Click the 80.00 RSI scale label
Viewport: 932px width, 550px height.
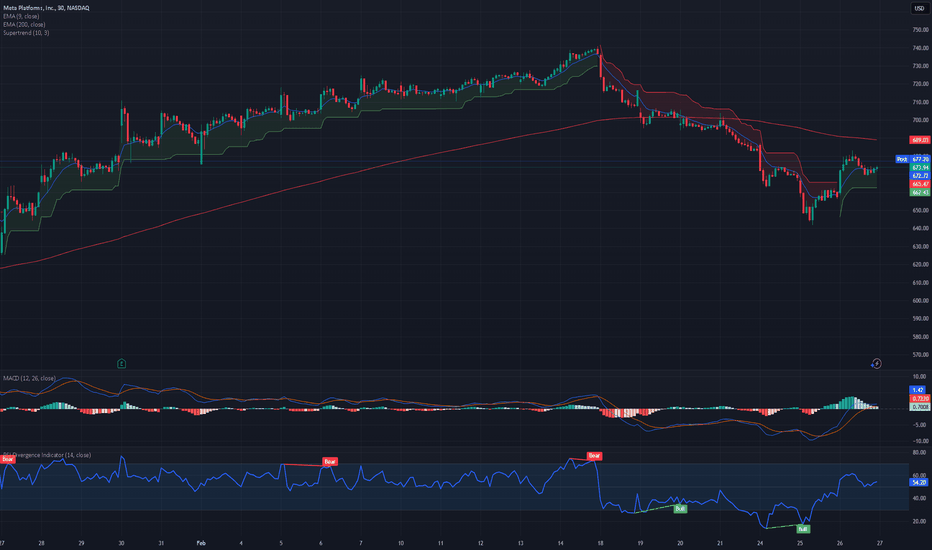click(918, 452)
